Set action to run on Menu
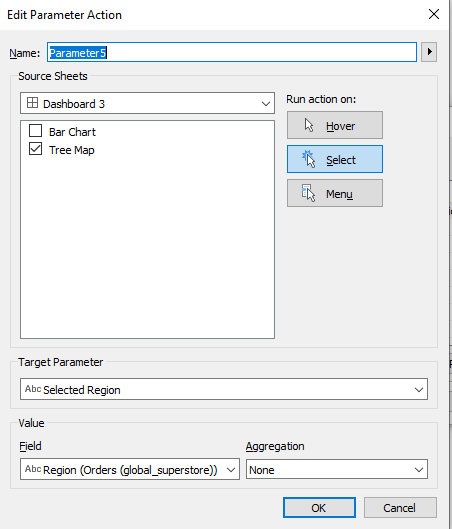The height and width of the screenshot is (529, 452). pos(335,193)
